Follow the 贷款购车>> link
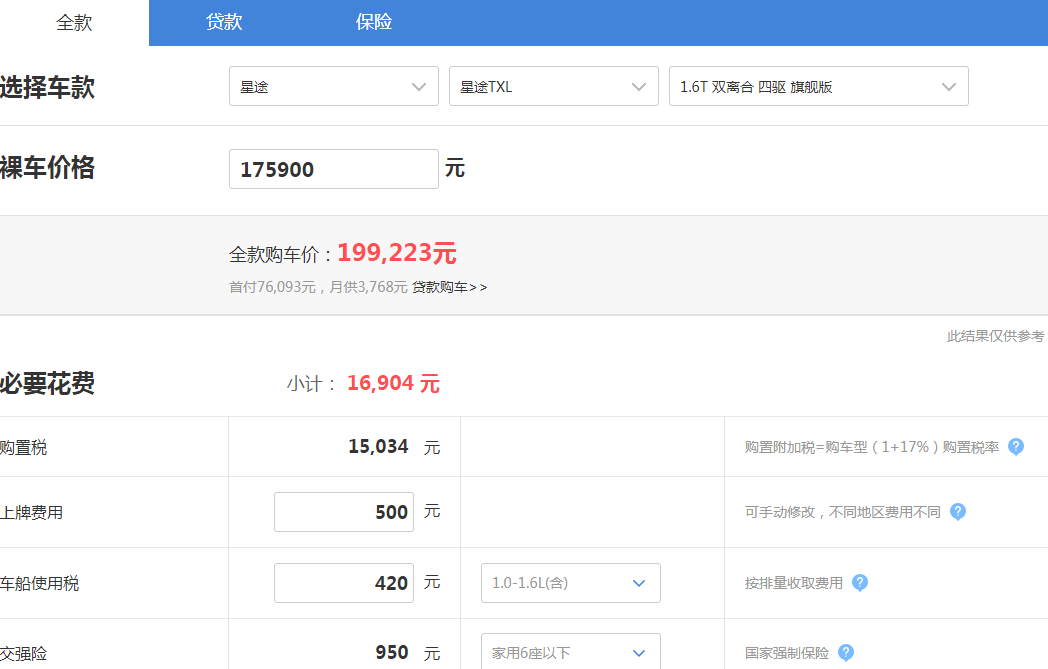Screen dimensions: 1048x669 tap(449, 287)
